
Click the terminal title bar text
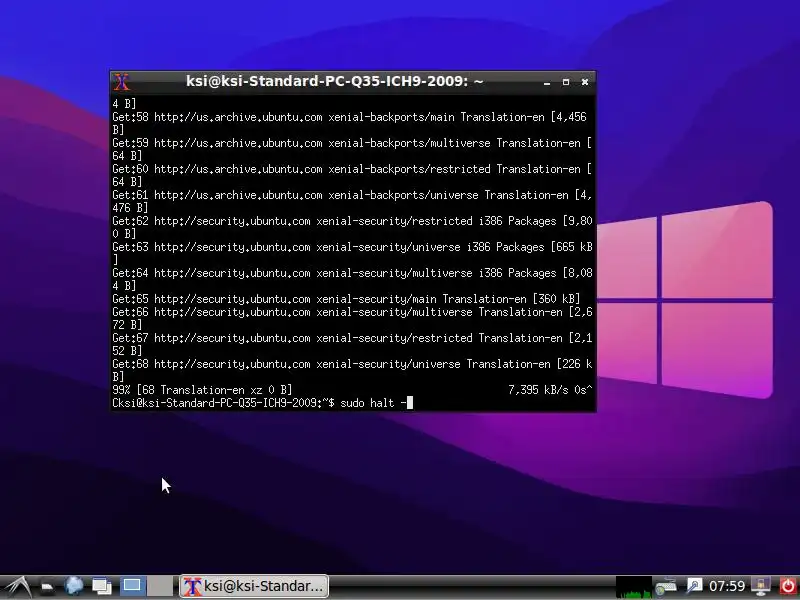335,81
